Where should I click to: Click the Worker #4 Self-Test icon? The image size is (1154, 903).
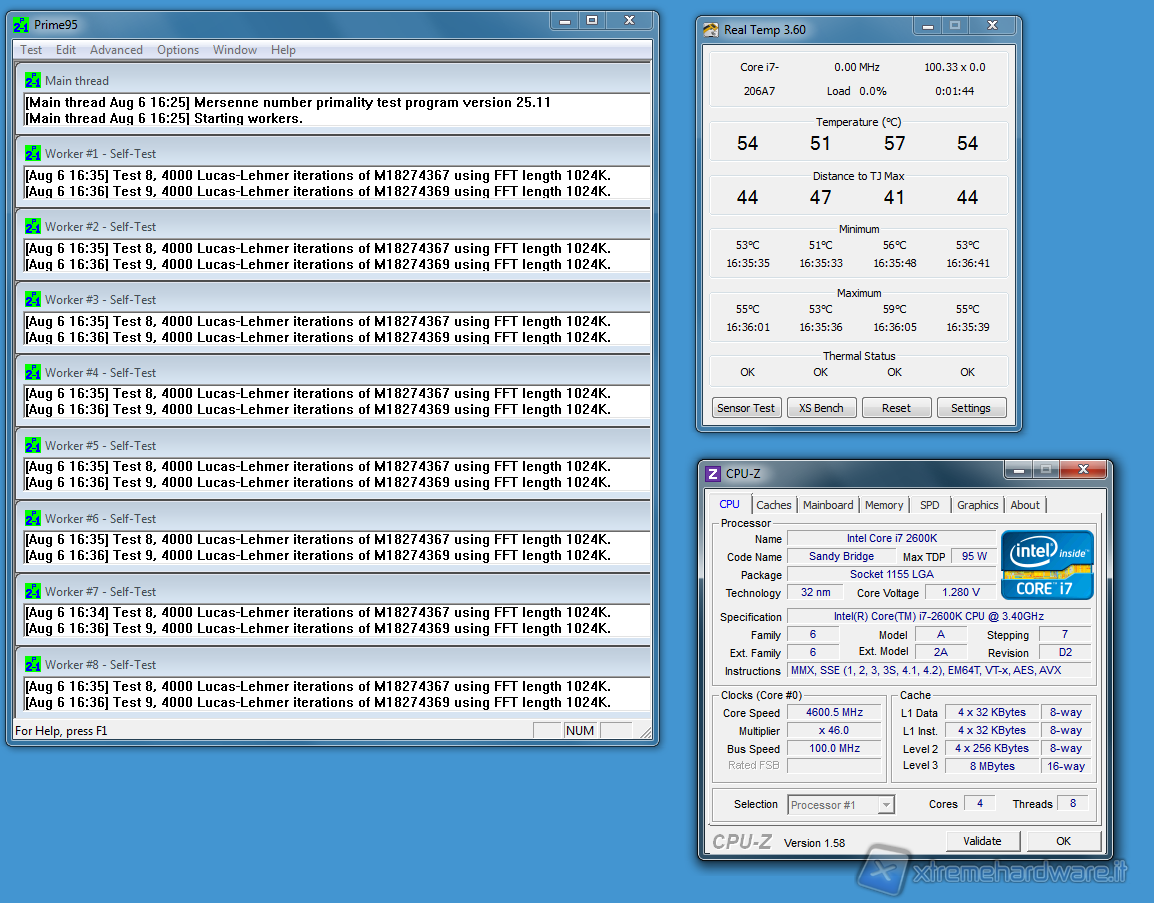tap(33, 373)
